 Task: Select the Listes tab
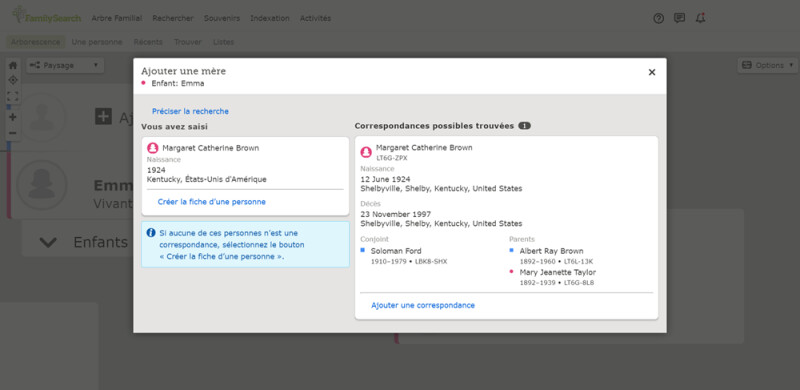(x=223, y=42)
